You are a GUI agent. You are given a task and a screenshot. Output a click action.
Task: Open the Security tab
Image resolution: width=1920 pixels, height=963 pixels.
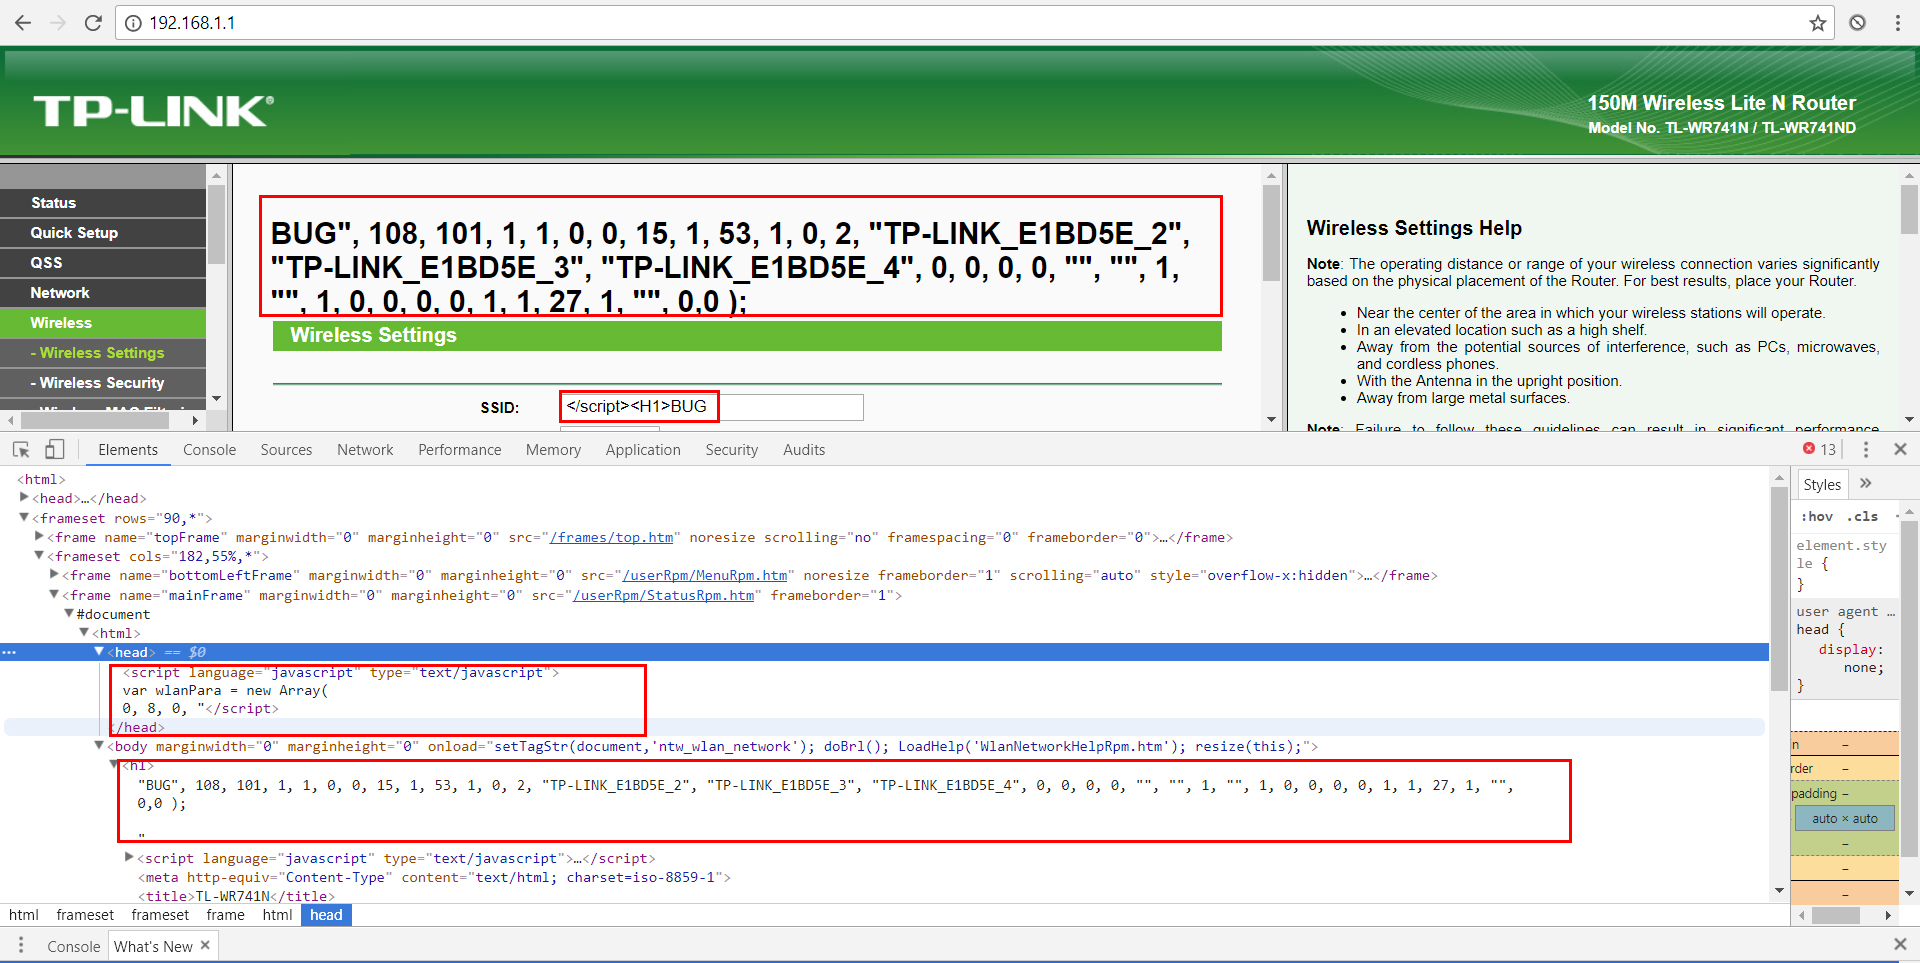[x=731, y=450]
